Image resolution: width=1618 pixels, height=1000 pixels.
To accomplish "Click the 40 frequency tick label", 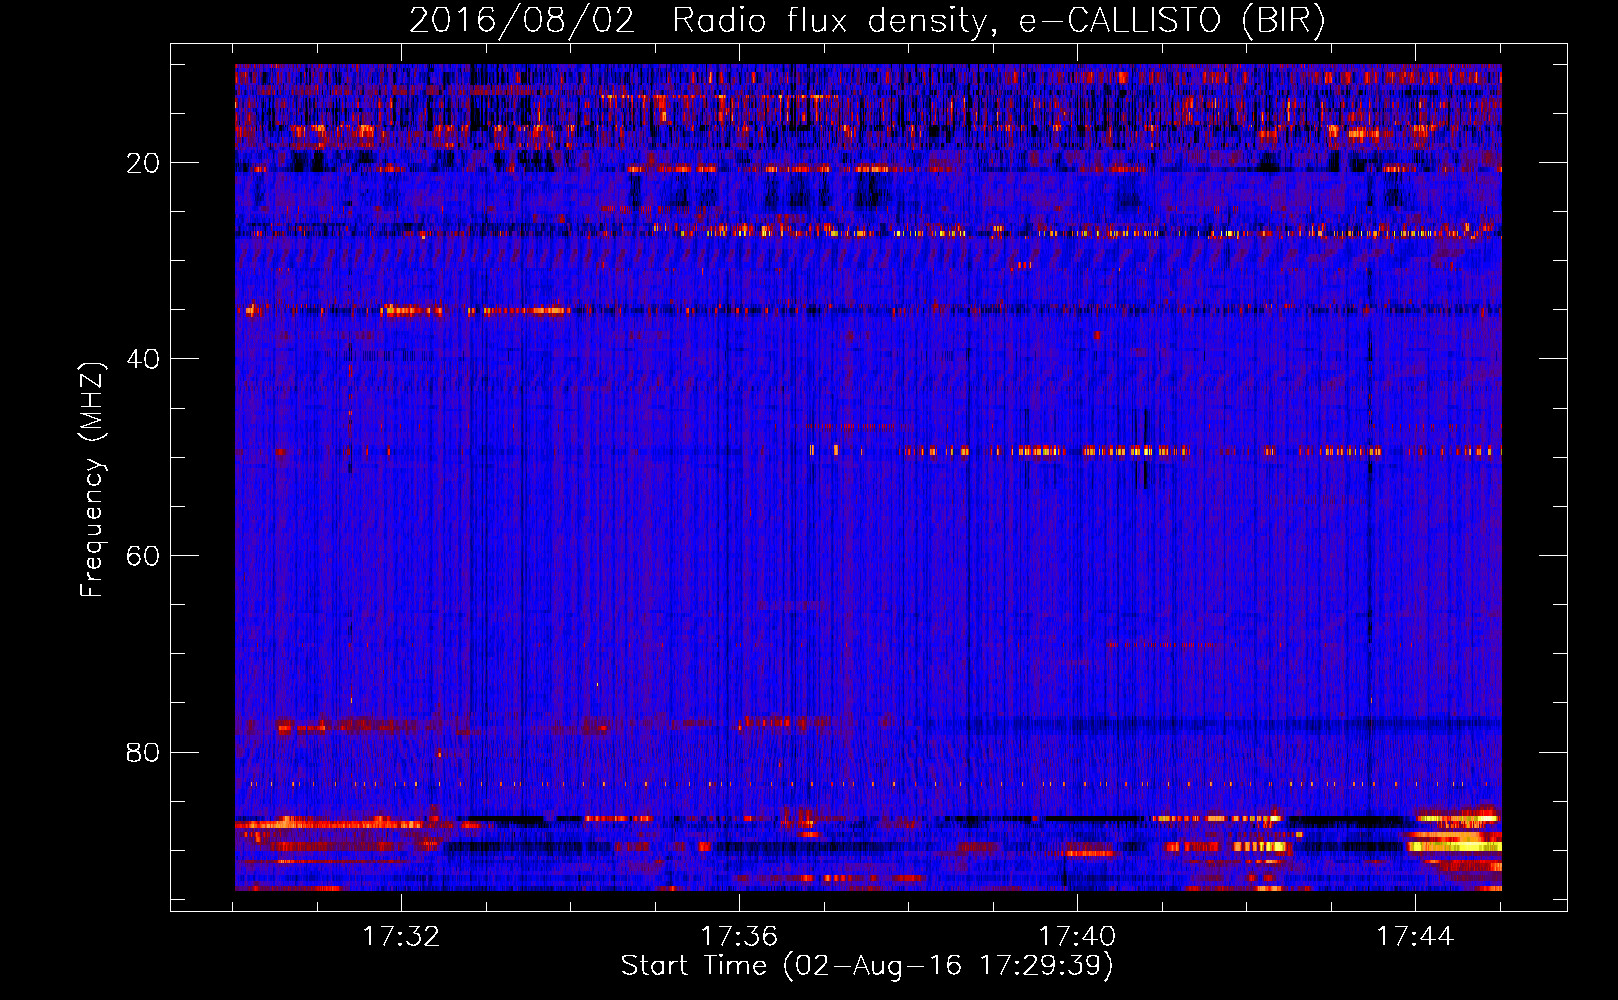I will tap(144, 359).
